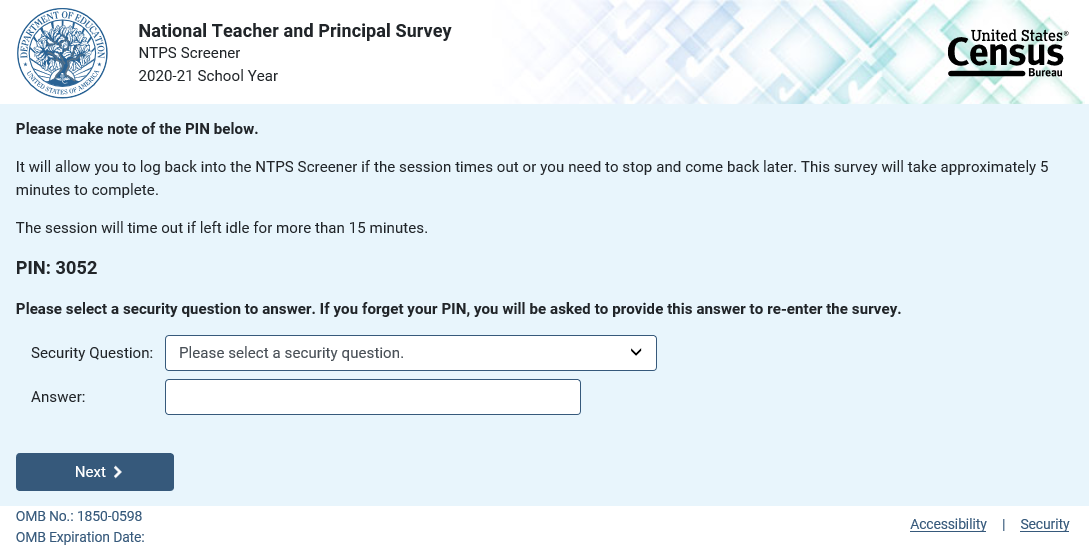Click the Department of Education seal
The width and height of the screenshot is (1089, 556).
point(62,52)
